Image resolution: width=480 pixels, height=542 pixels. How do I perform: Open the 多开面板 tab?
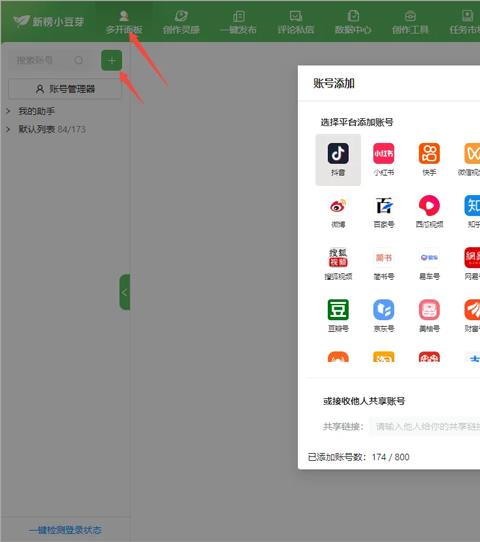[124, 22]
